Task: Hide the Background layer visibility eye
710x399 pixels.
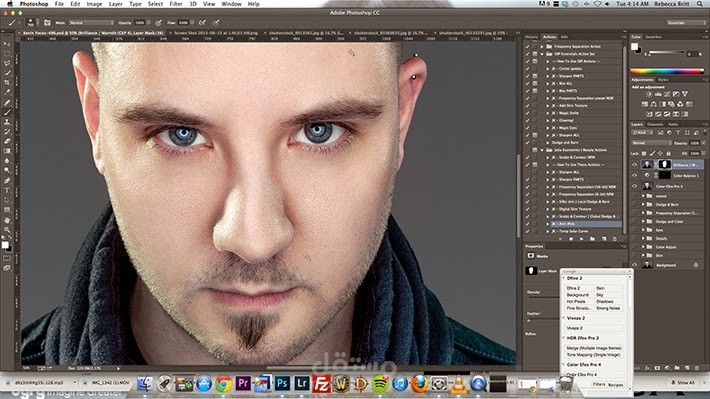Action: coord(634,265)
